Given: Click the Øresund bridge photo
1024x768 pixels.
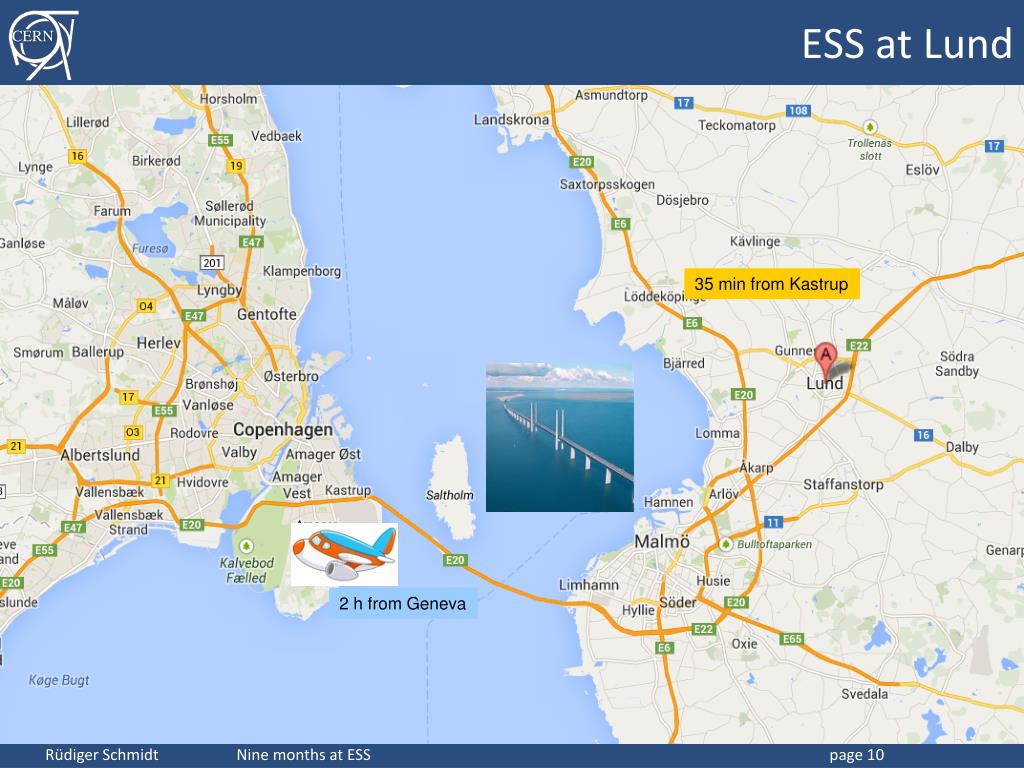Looking at the screenshot, I should 560,437.
